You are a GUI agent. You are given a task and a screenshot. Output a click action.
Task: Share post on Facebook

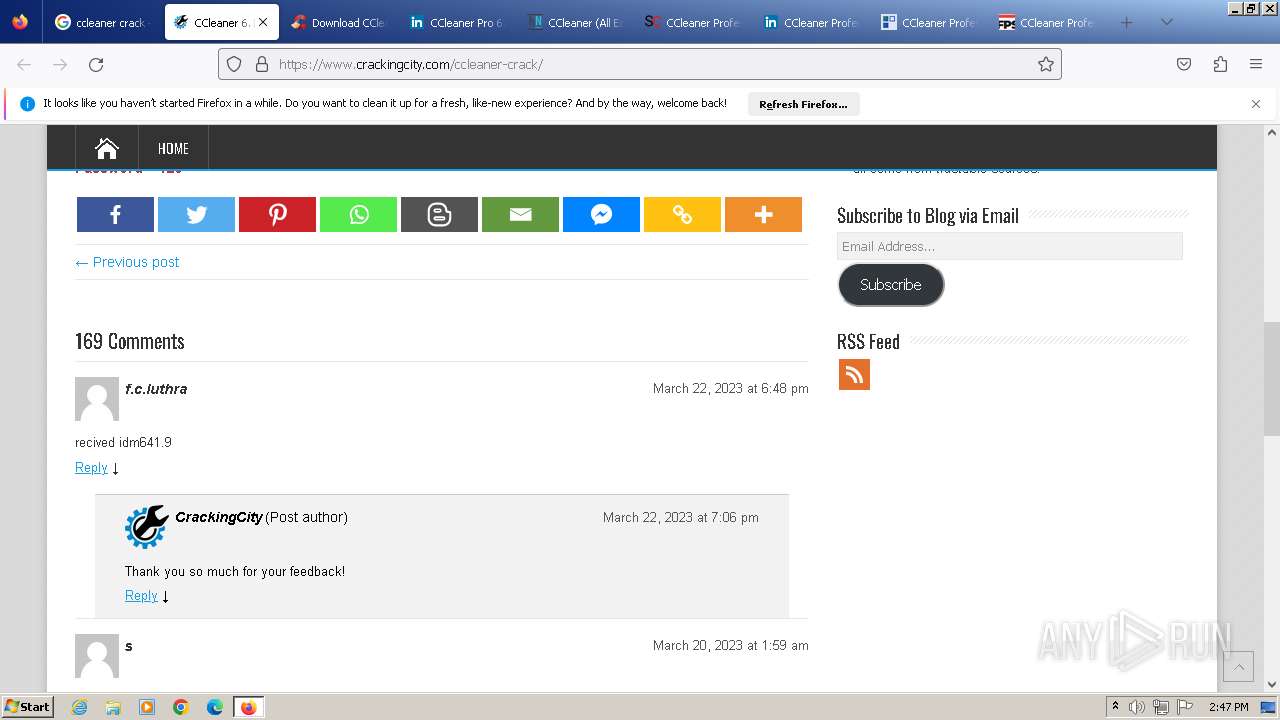115,214
